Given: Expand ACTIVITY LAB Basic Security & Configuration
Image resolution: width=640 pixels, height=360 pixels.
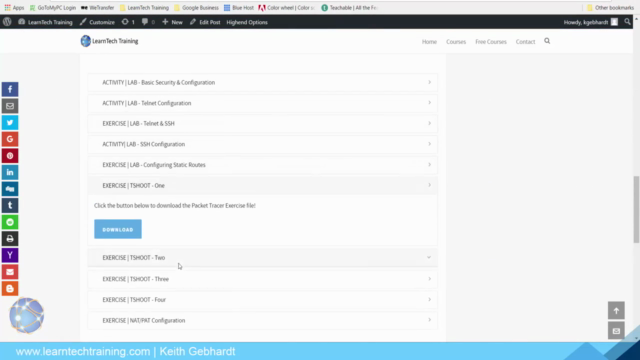Looking at the screenshot, I should [x=262, y=82].
